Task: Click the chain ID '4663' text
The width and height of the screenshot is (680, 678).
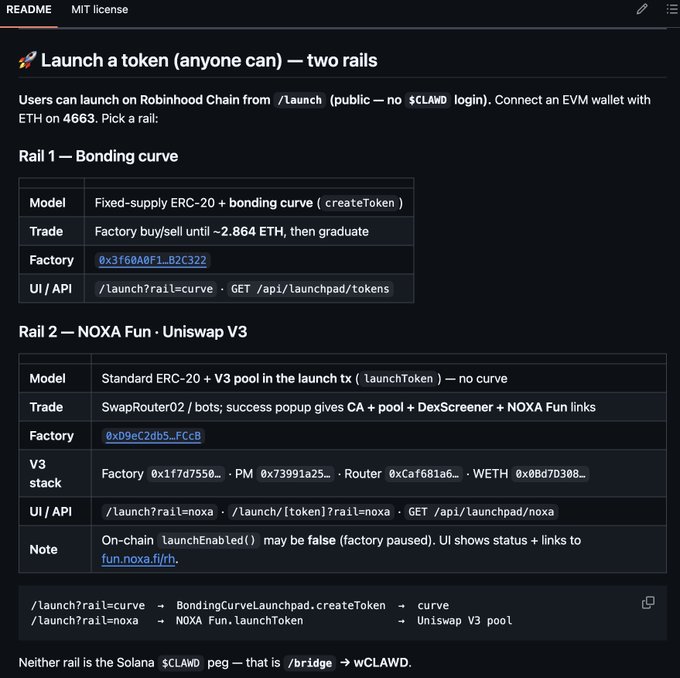Action: (78, 118)
